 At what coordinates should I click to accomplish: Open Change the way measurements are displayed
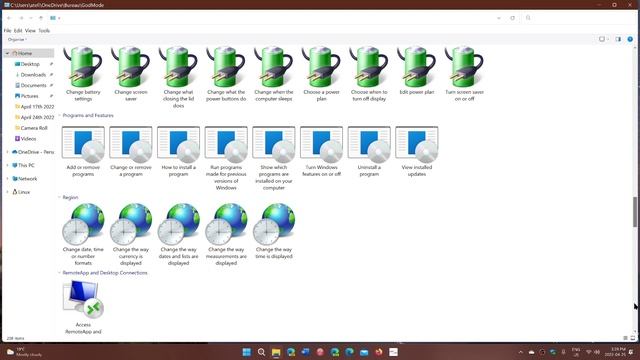[x=226, y=234]
